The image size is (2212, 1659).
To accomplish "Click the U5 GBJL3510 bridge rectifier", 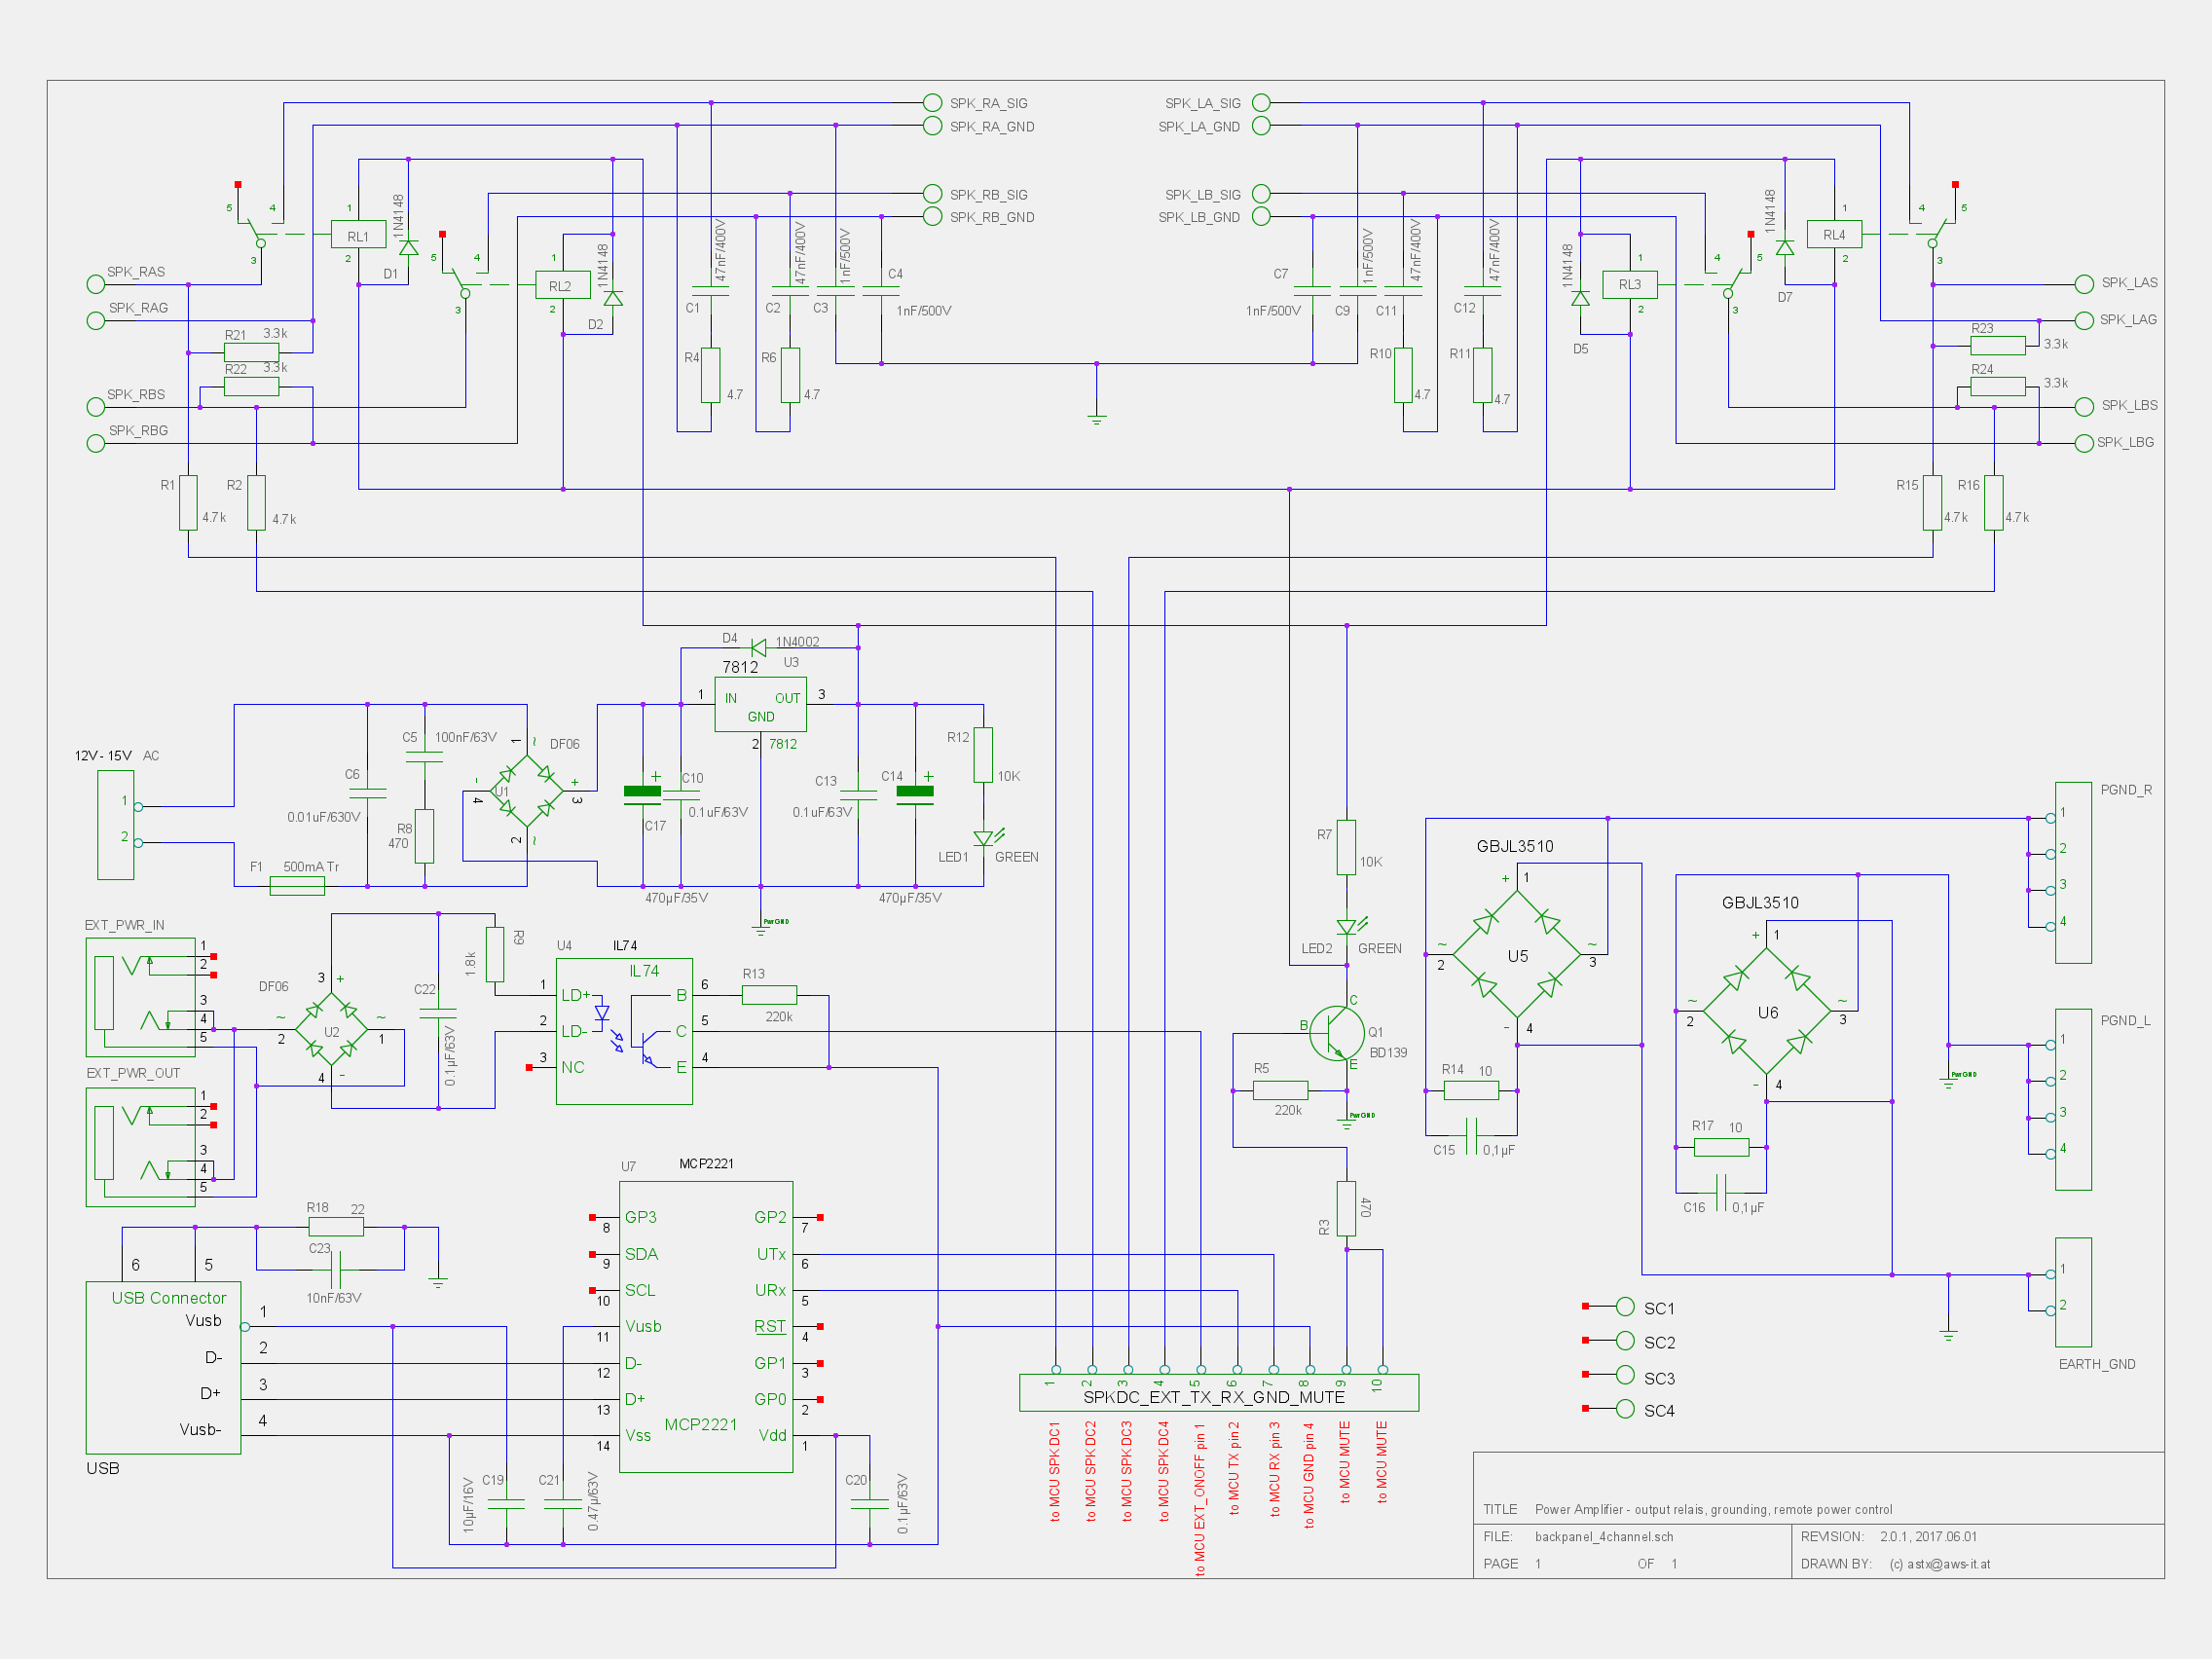I will click(x=1517, y=955).
